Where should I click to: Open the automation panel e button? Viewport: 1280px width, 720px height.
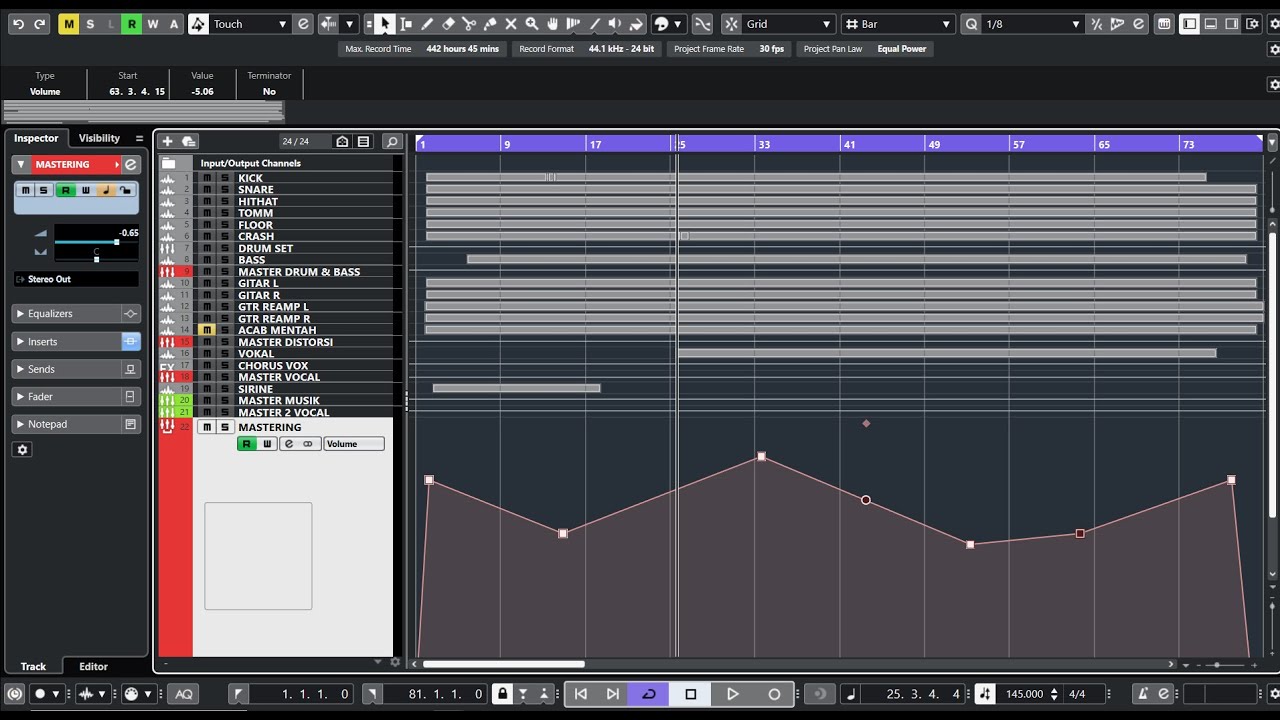click(x=304, y=24)
